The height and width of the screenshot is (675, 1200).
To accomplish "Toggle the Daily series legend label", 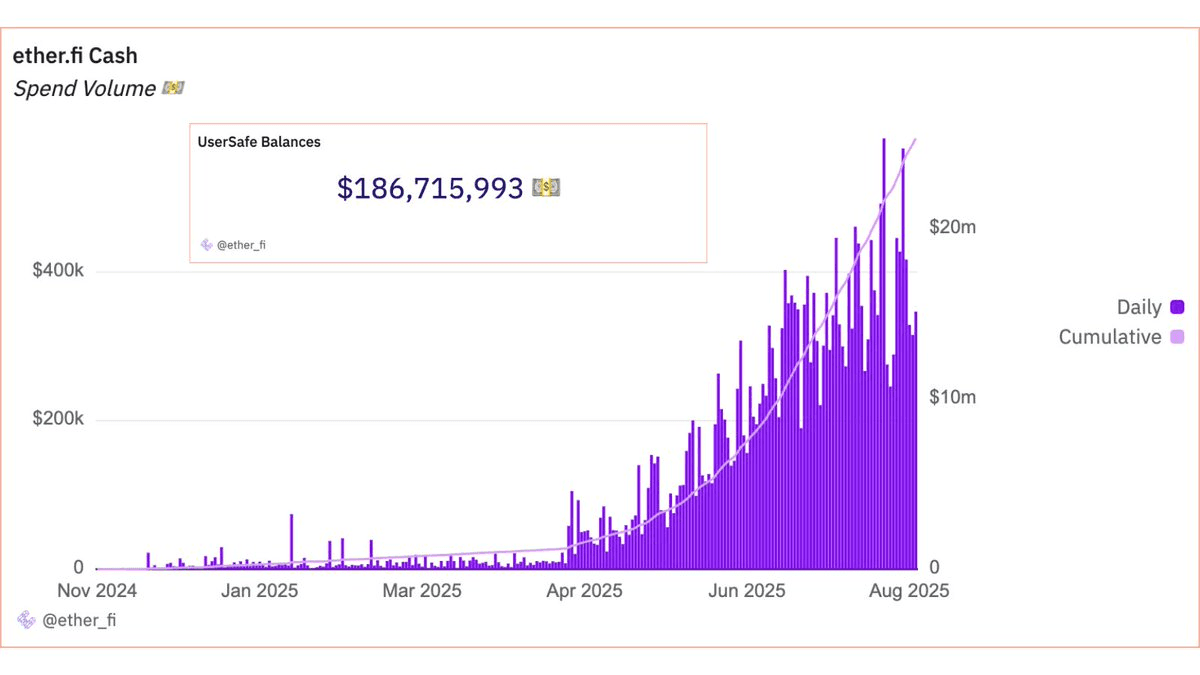I will point(1139,307).
